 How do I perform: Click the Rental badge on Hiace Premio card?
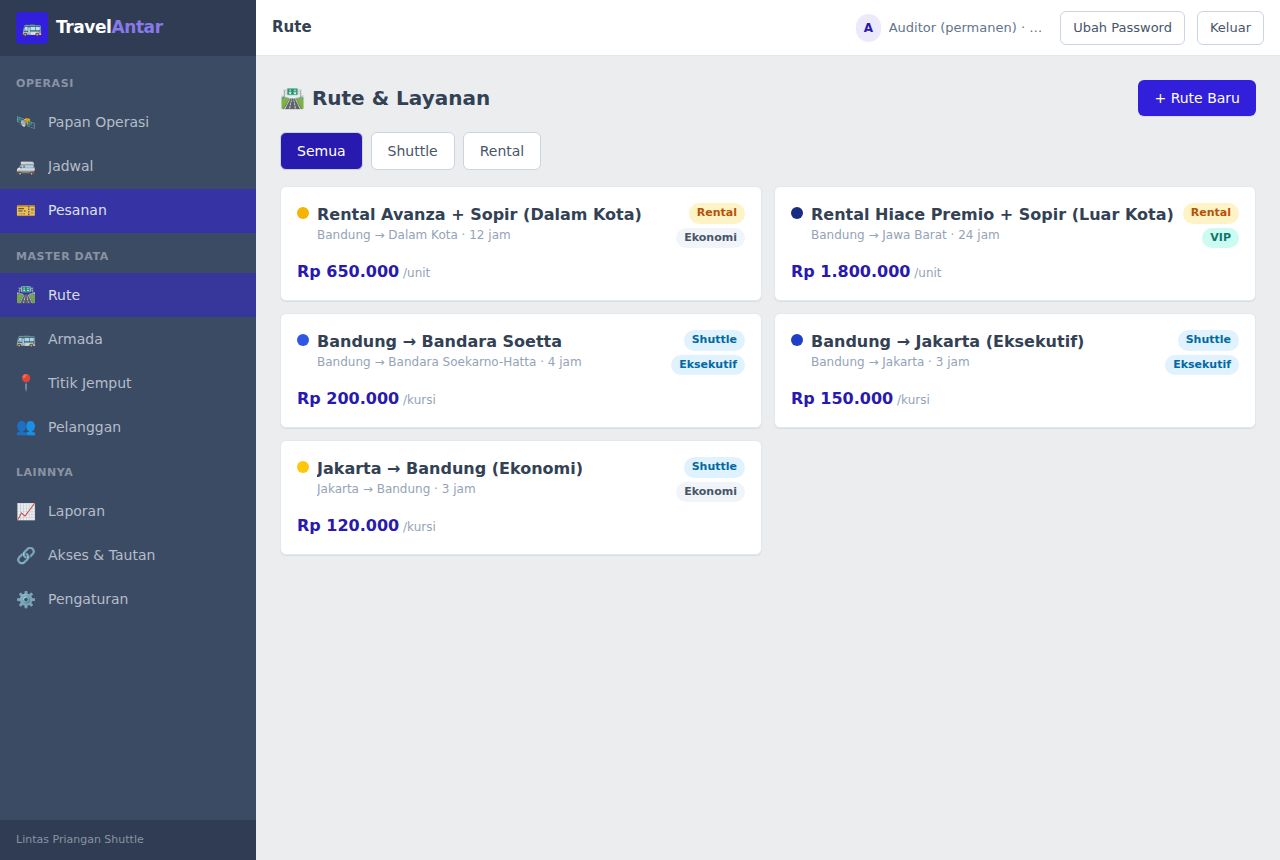[1211, 213]
